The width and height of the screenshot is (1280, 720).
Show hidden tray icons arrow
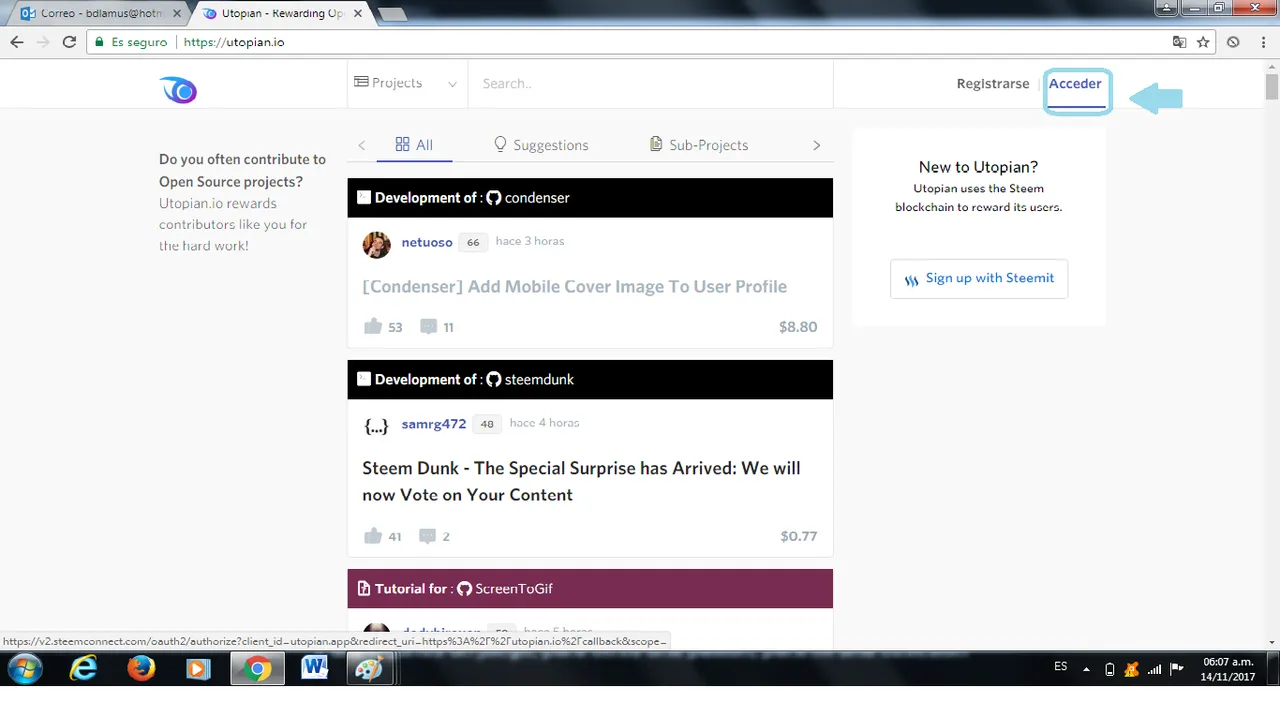pos(1087,669)
